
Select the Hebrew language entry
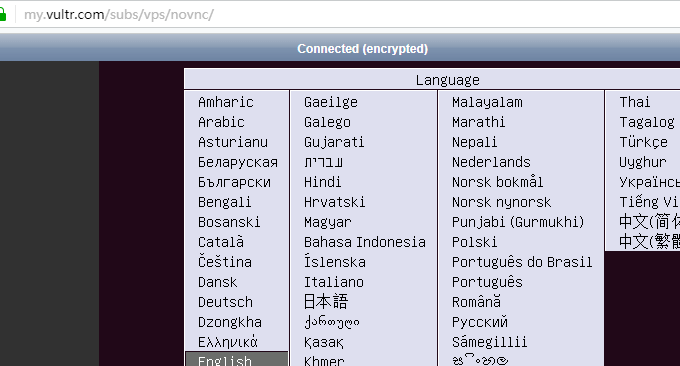point(324,162)
